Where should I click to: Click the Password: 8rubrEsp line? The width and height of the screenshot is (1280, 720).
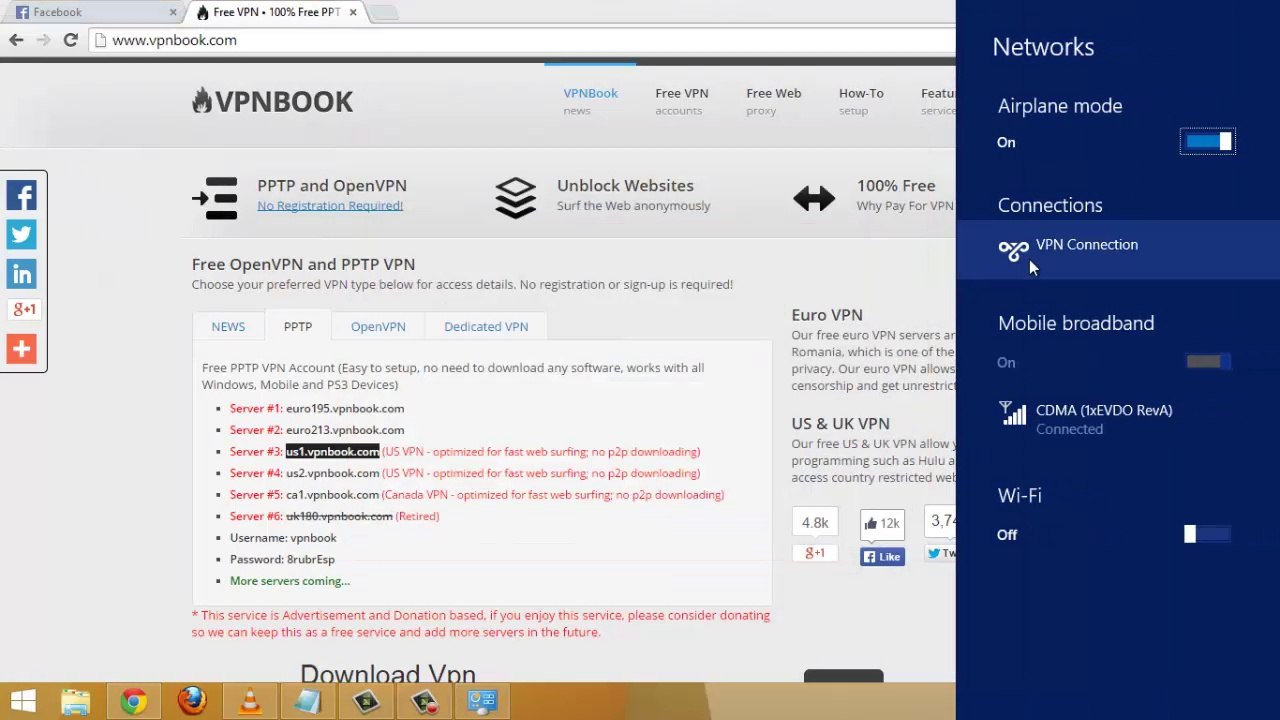point(282,560)
